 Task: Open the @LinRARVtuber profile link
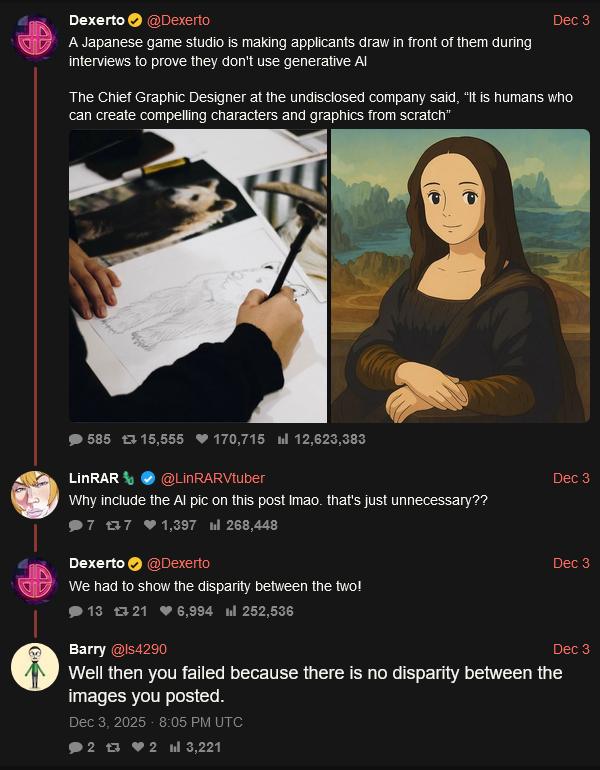pyautogui.click(x=212, y=478)
